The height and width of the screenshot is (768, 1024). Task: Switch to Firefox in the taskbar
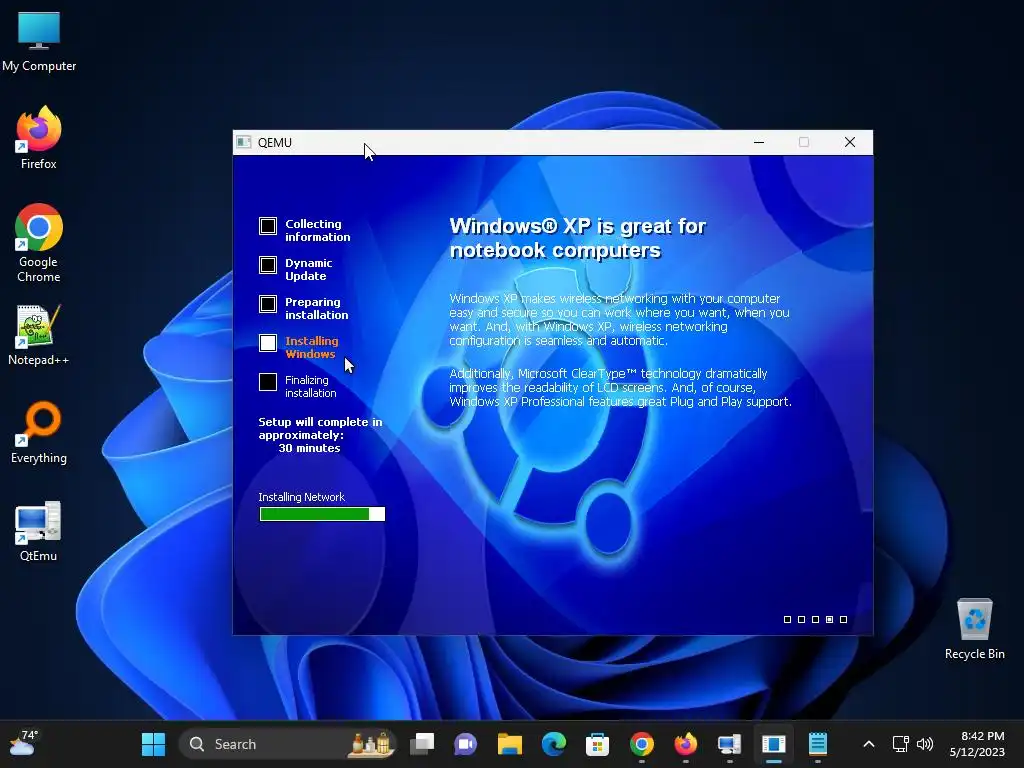[685, 744]
